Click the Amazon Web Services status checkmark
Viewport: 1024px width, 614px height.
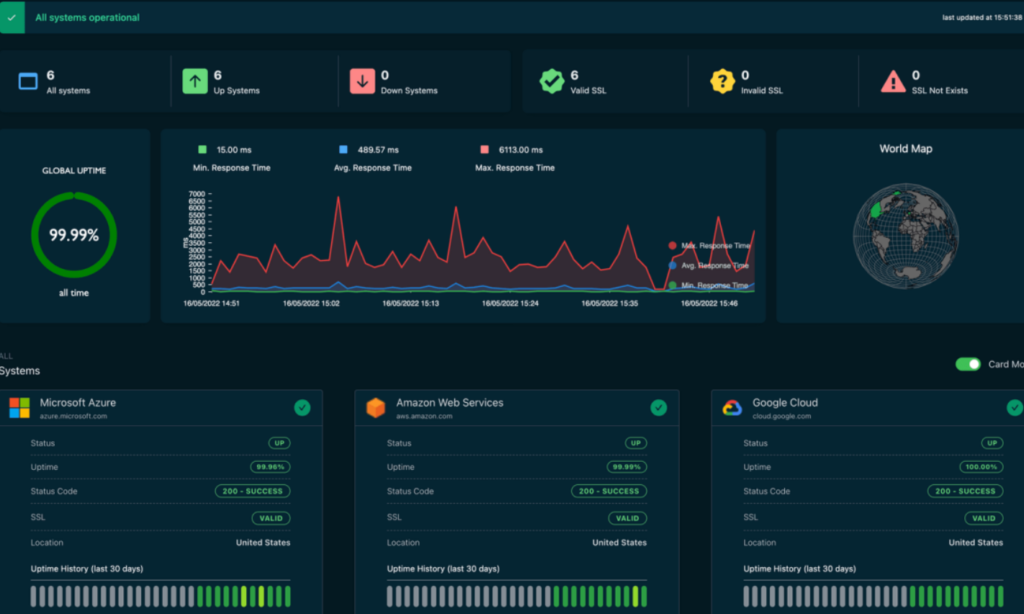658,407
